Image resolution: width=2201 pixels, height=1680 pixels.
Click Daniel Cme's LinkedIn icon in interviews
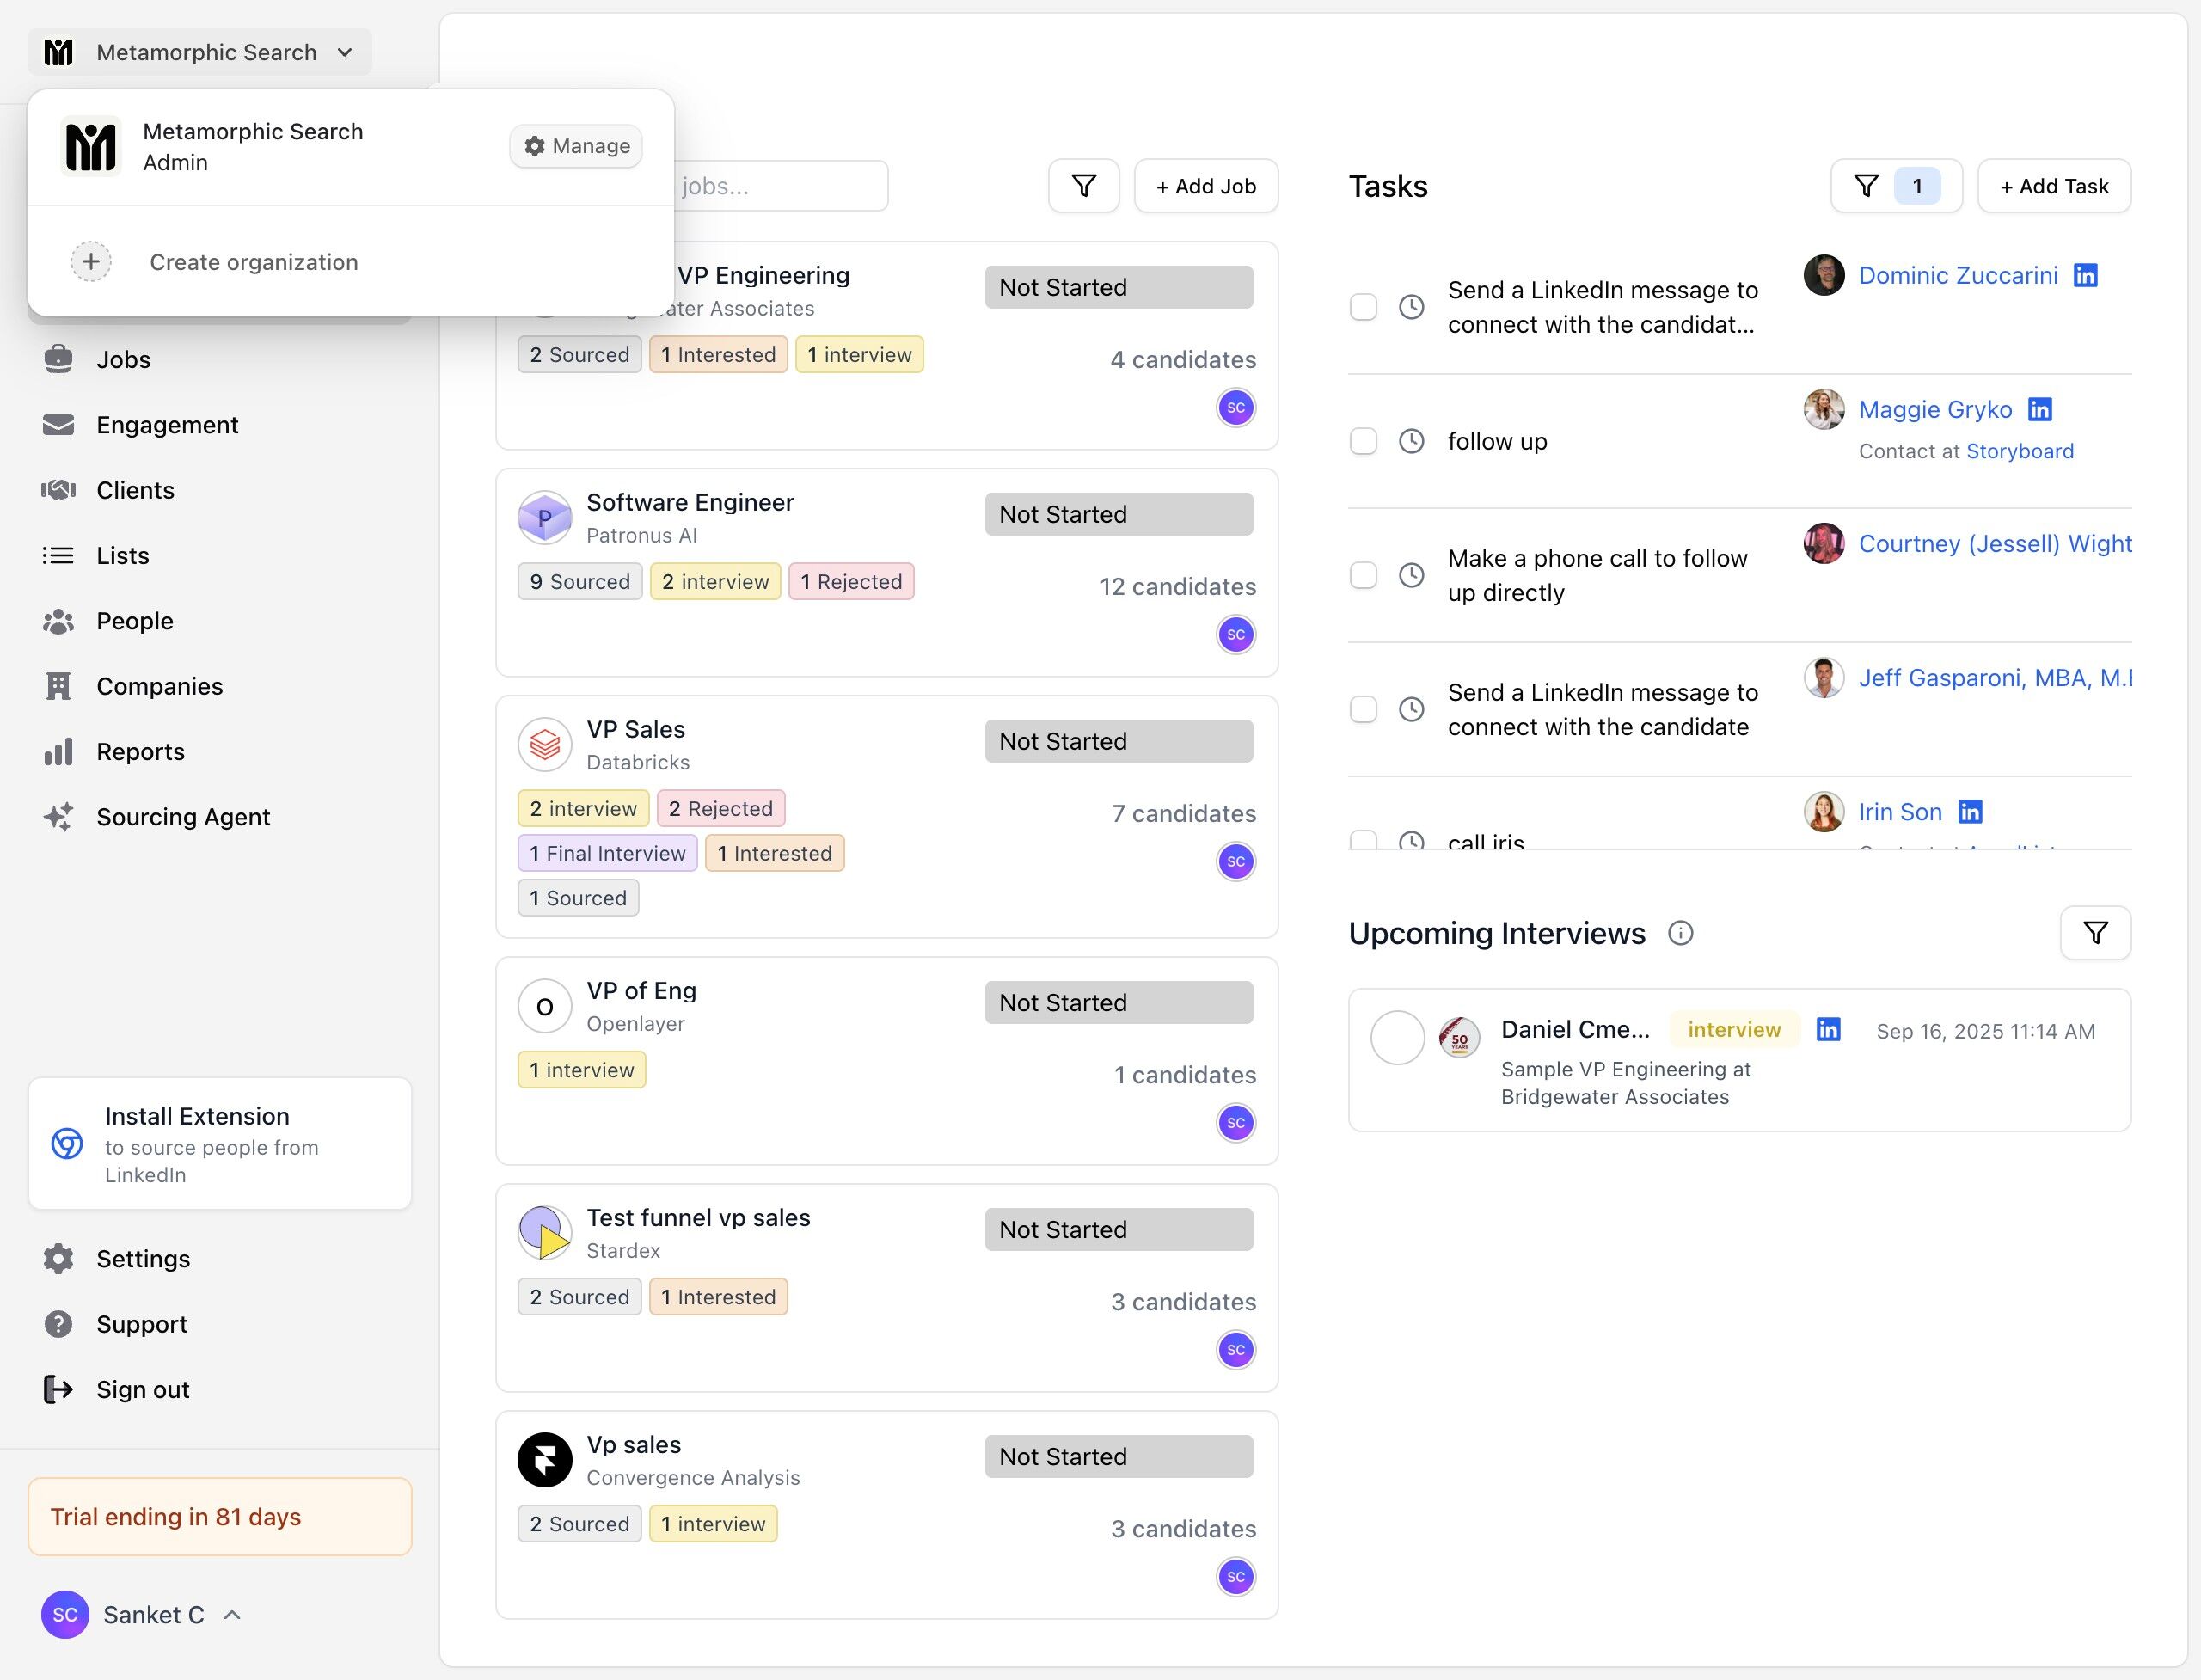coord(1828,1030)
